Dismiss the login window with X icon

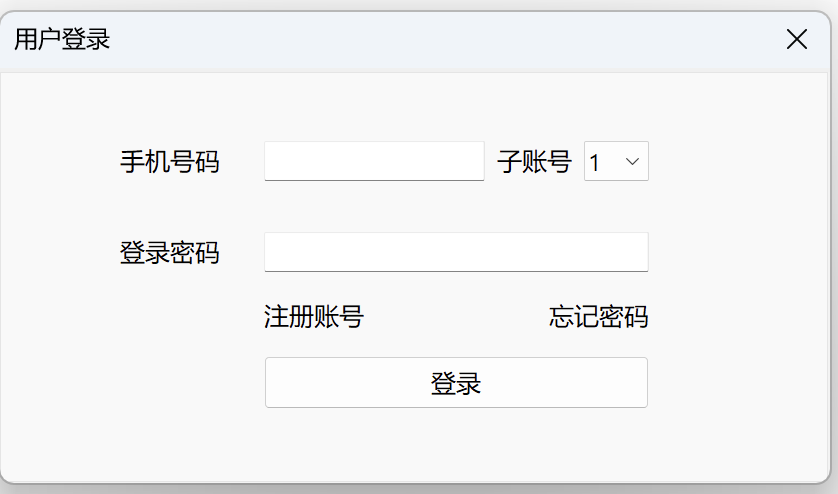point(797,40)
